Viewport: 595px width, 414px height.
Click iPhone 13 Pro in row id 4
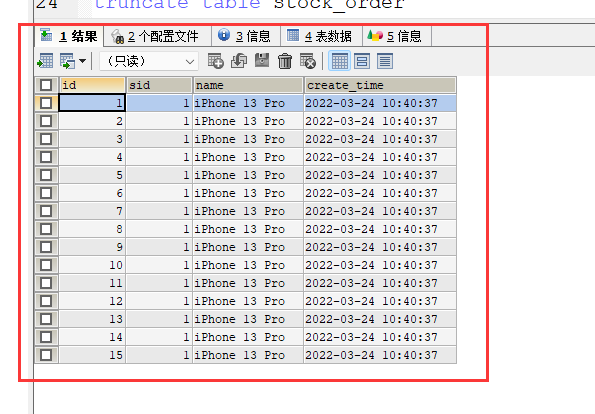coord(239,157)
